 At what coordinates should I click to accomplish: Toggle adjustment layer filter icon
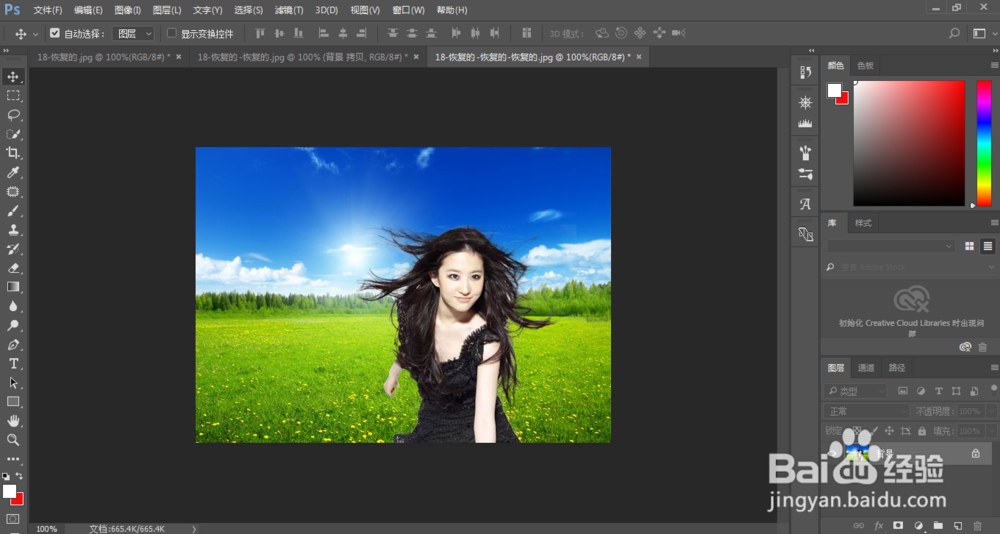pyautogui.click(x=920, y=391)
